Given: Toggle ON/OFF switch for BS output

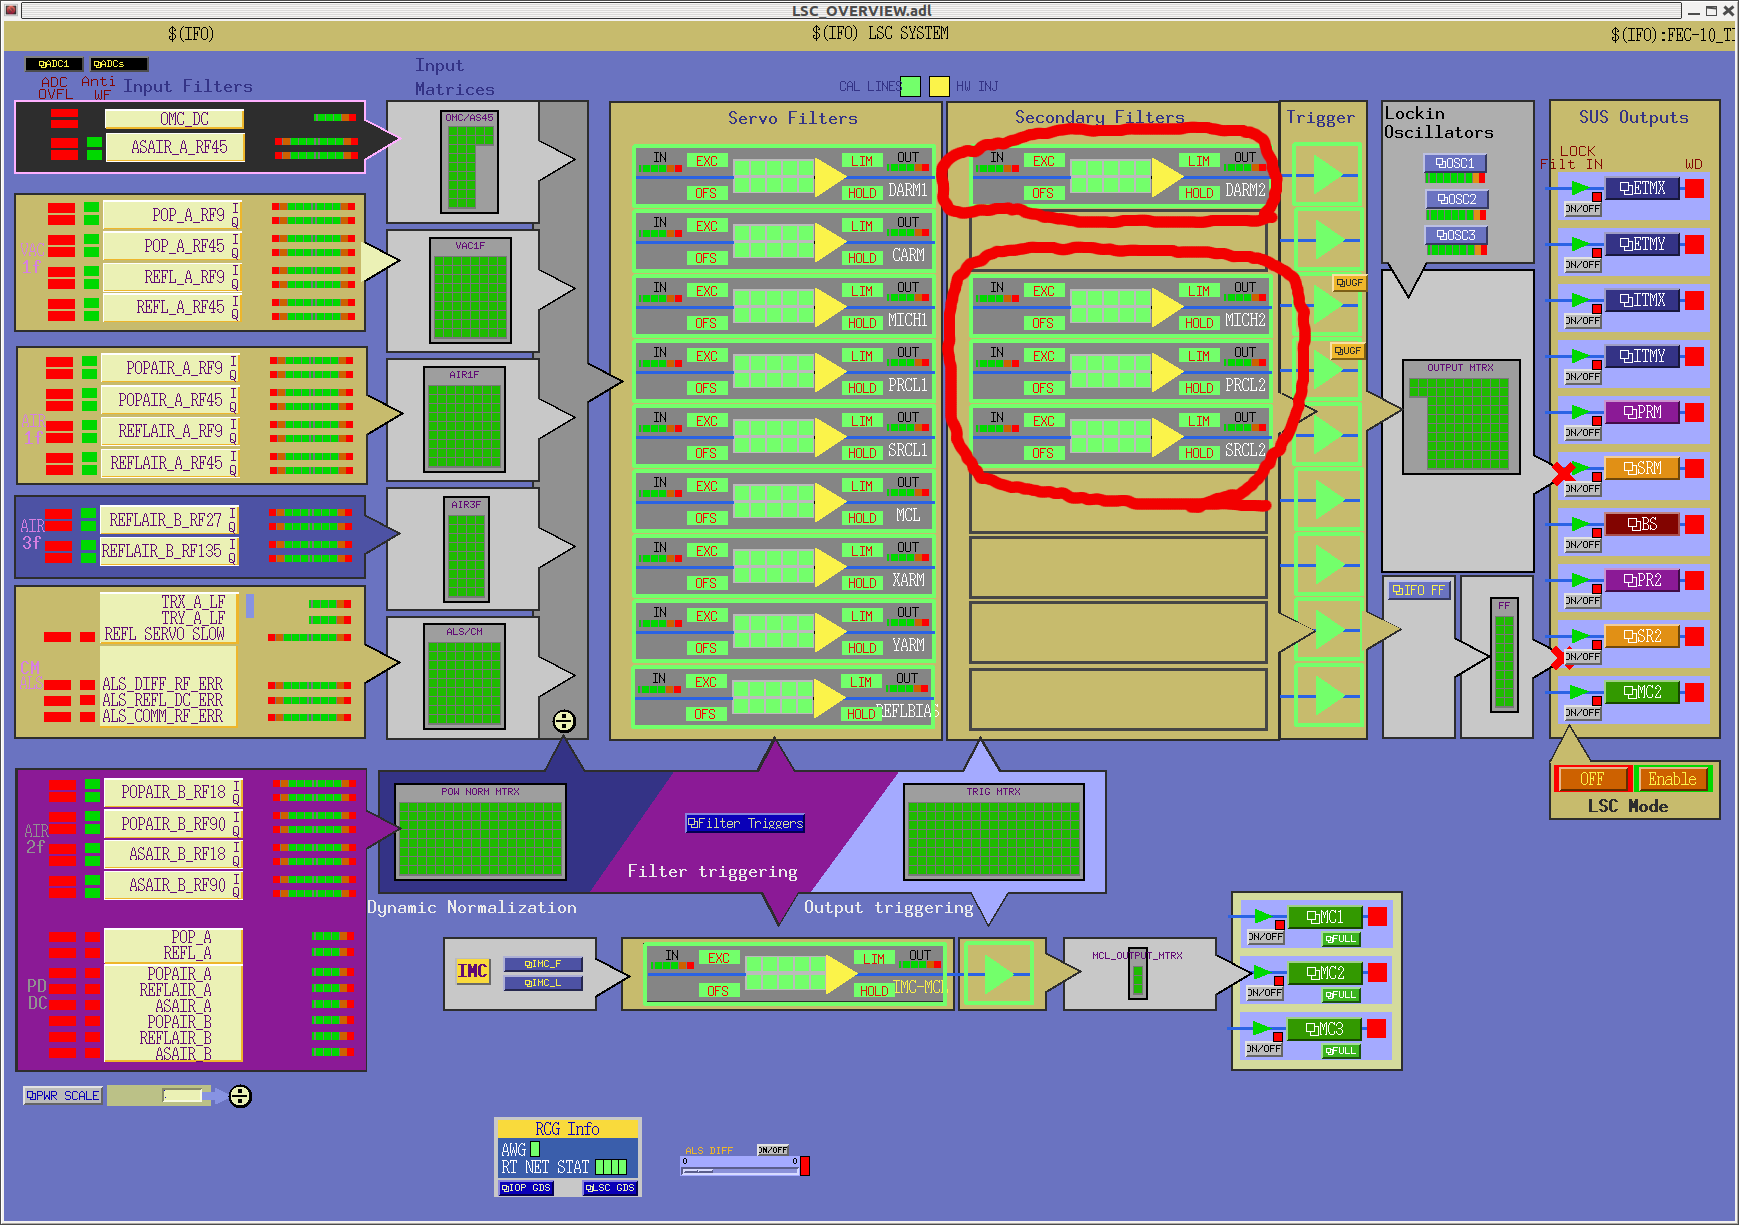Looking at the screenshot, I should pos(1582,545).
